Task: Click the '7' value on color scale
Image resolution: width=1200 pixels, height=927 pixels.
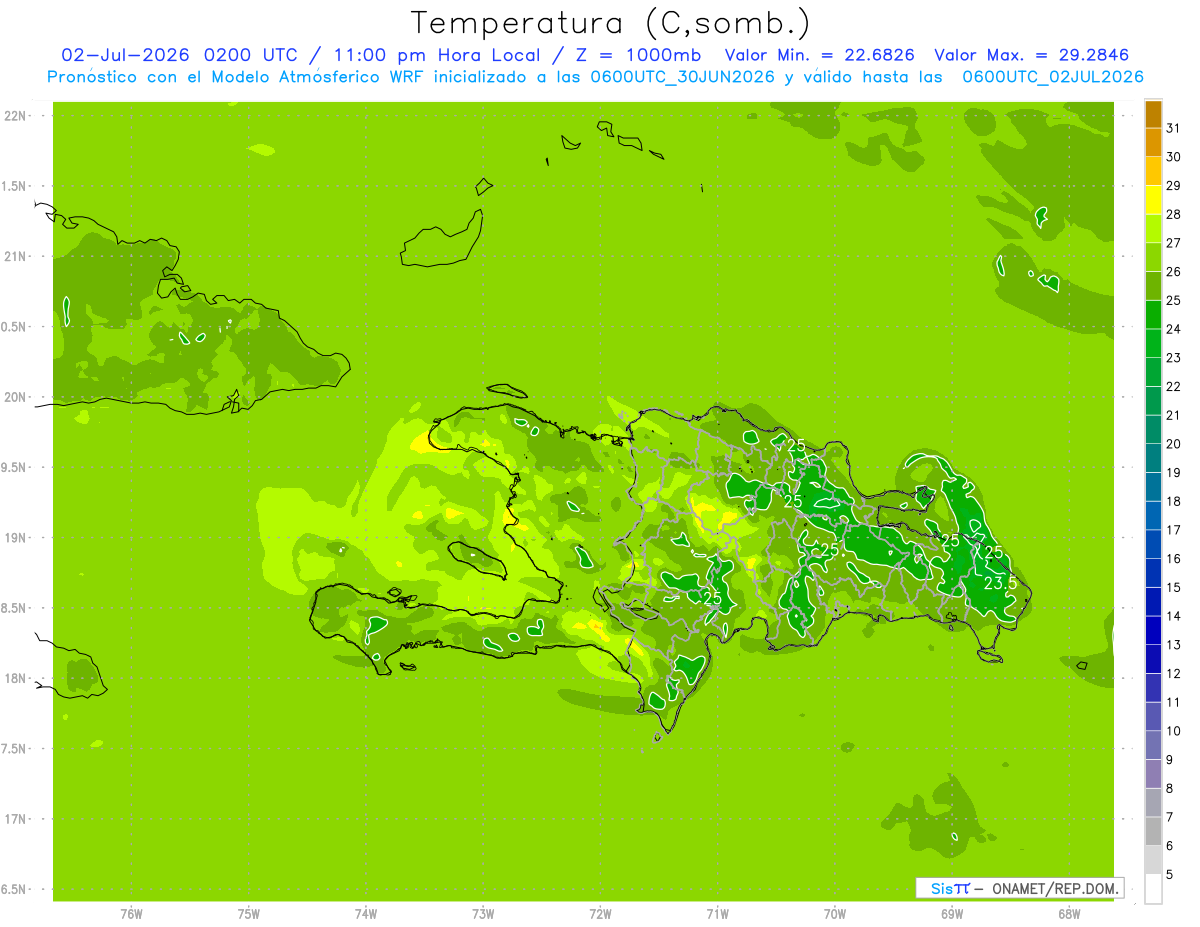Action: coord(1170,818)
